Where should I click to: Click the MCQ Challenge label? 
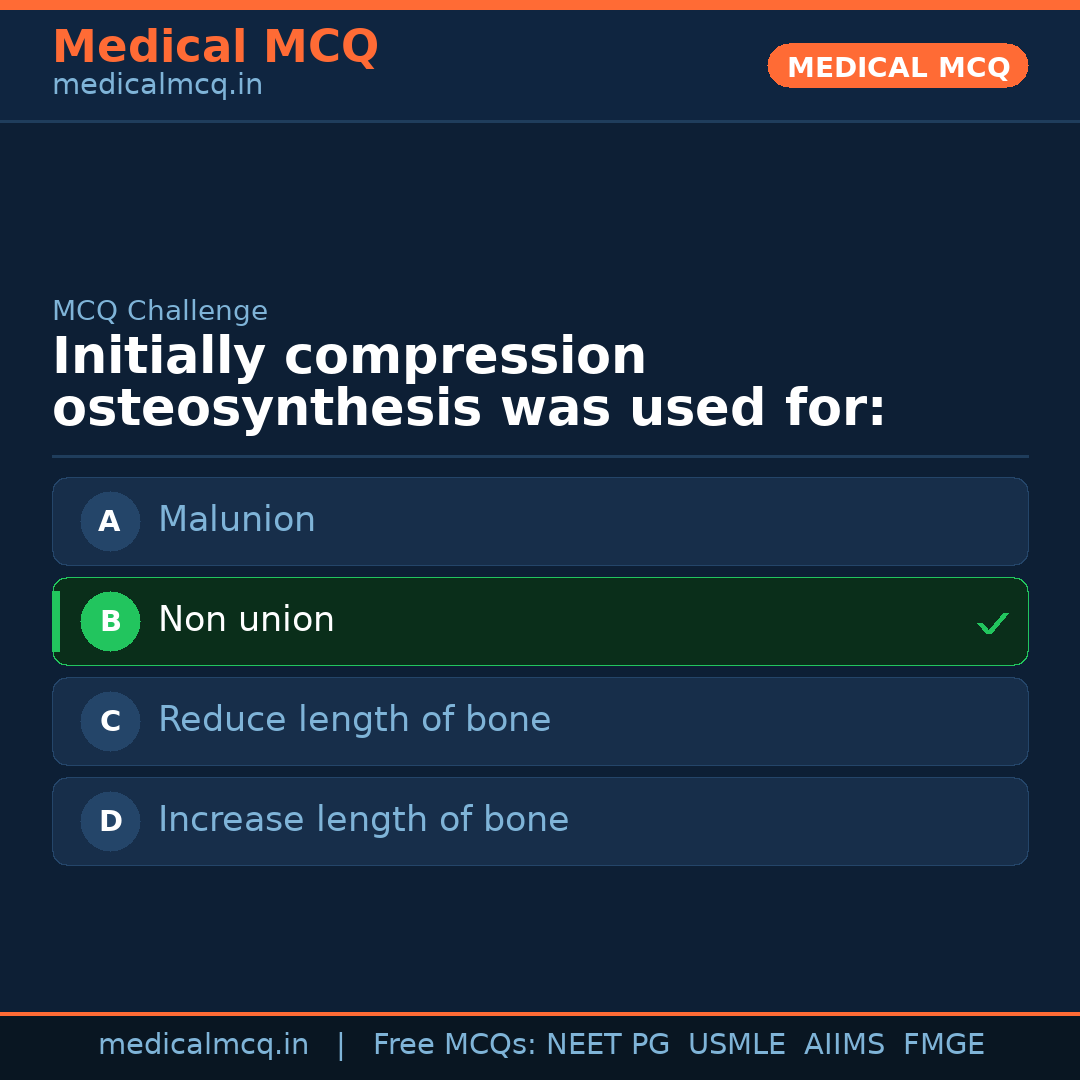coord(160,311)
